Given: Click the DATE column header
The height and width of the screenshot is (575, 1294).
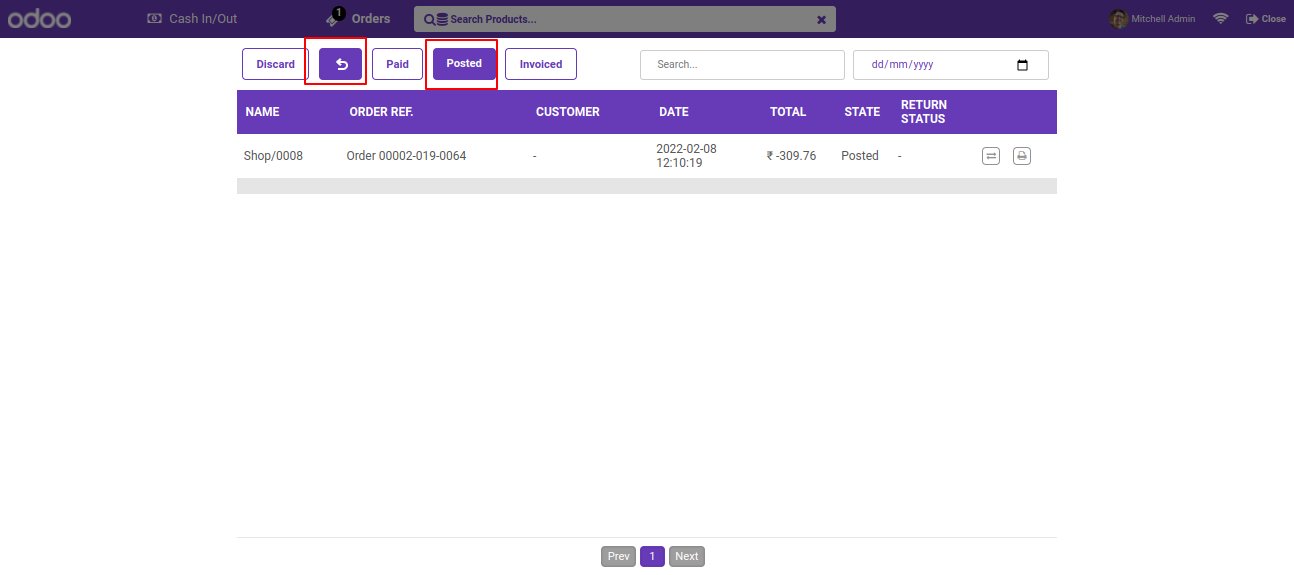Looking at the screenshot, I should click(674, 112).
